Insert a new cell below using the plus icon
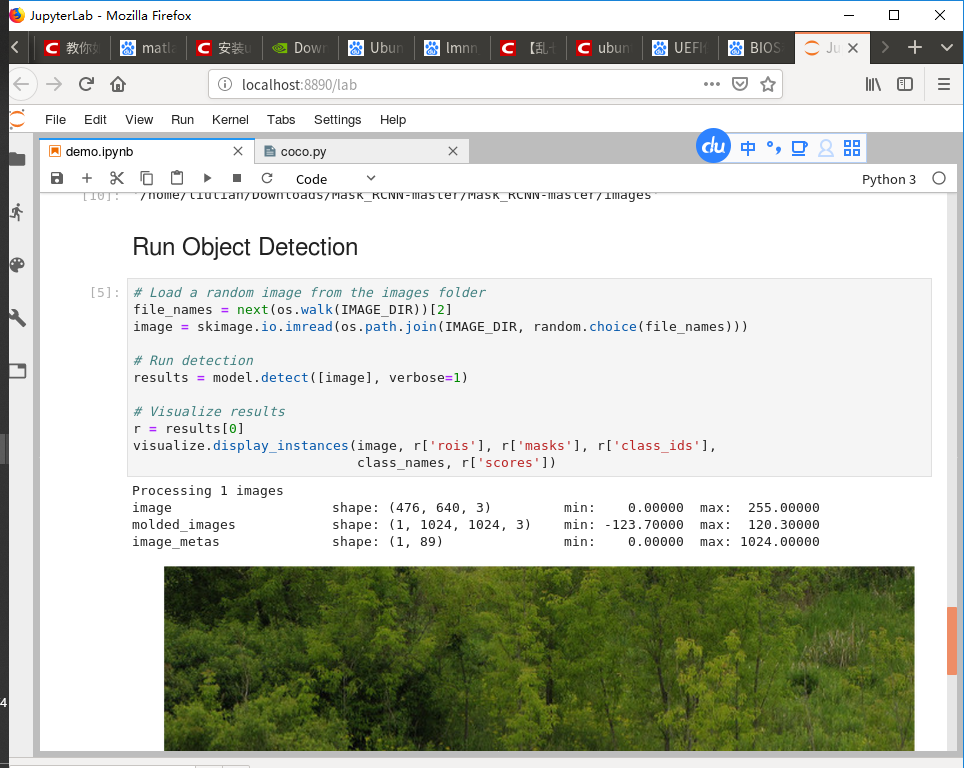The image size is (964, 768). [x=87, y=178]
